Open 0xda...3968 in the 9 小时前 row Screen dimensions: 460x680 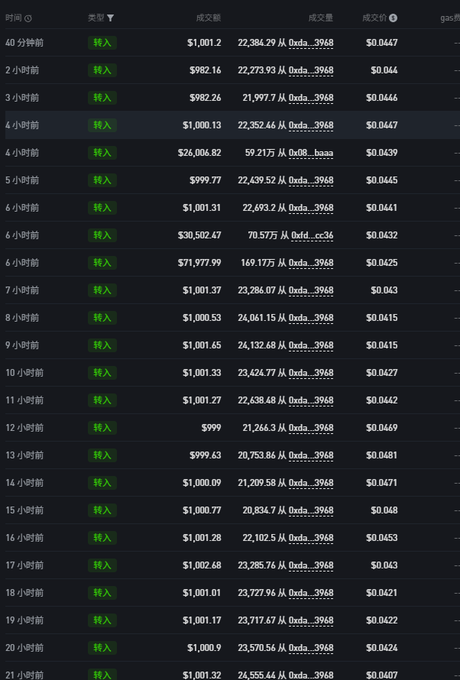311,345
